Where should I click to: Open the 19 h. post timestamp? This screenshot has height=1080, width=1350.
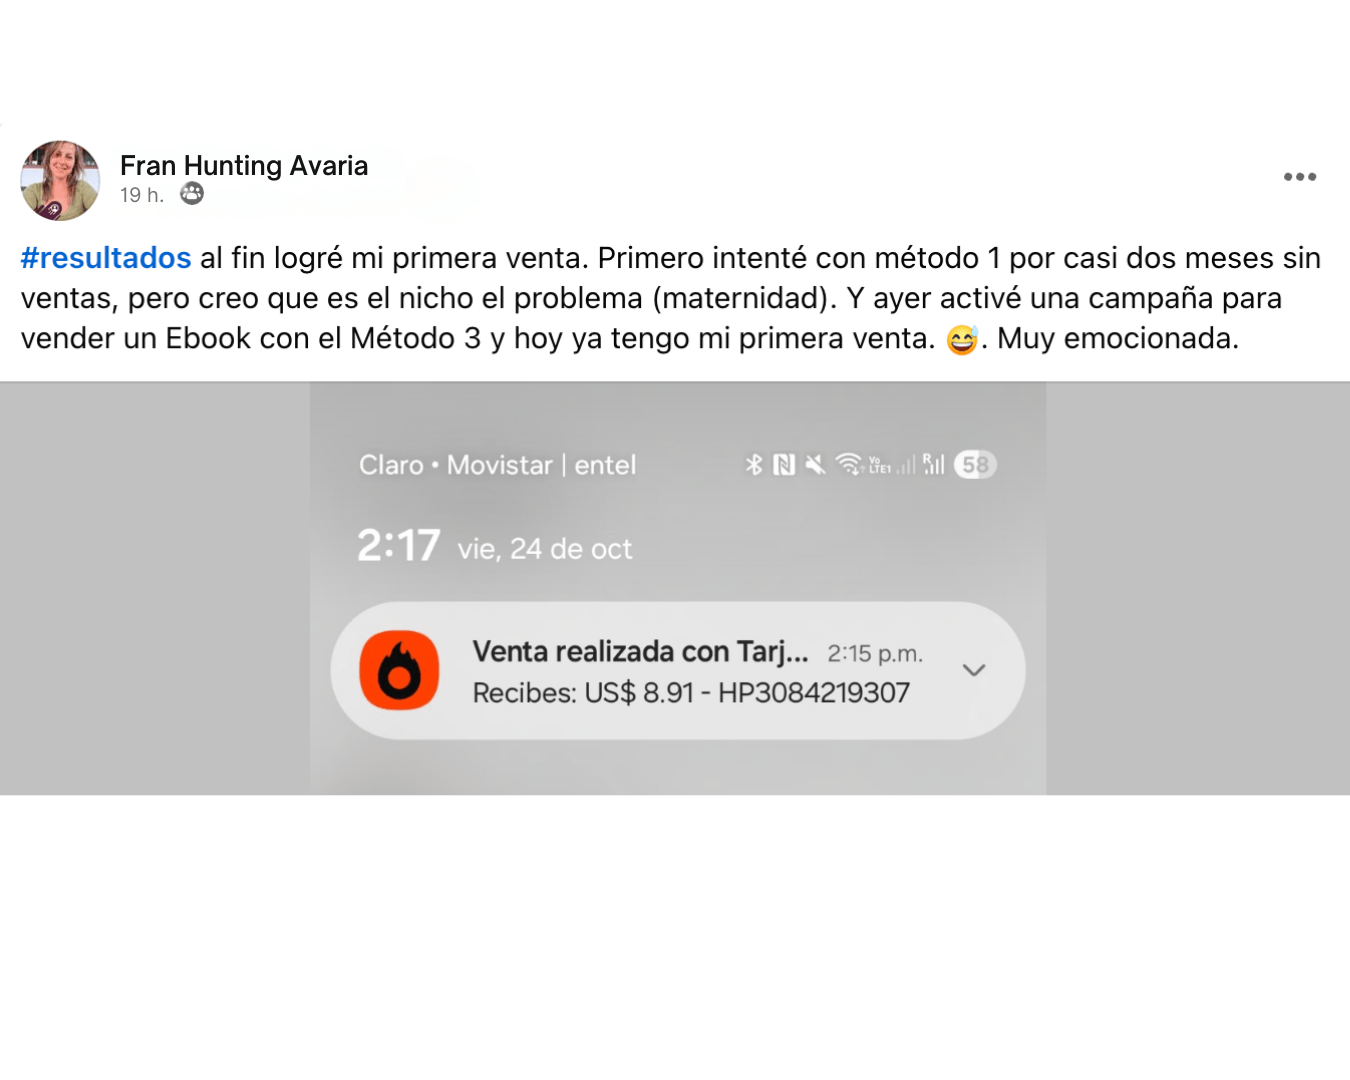tap(142, 195)
